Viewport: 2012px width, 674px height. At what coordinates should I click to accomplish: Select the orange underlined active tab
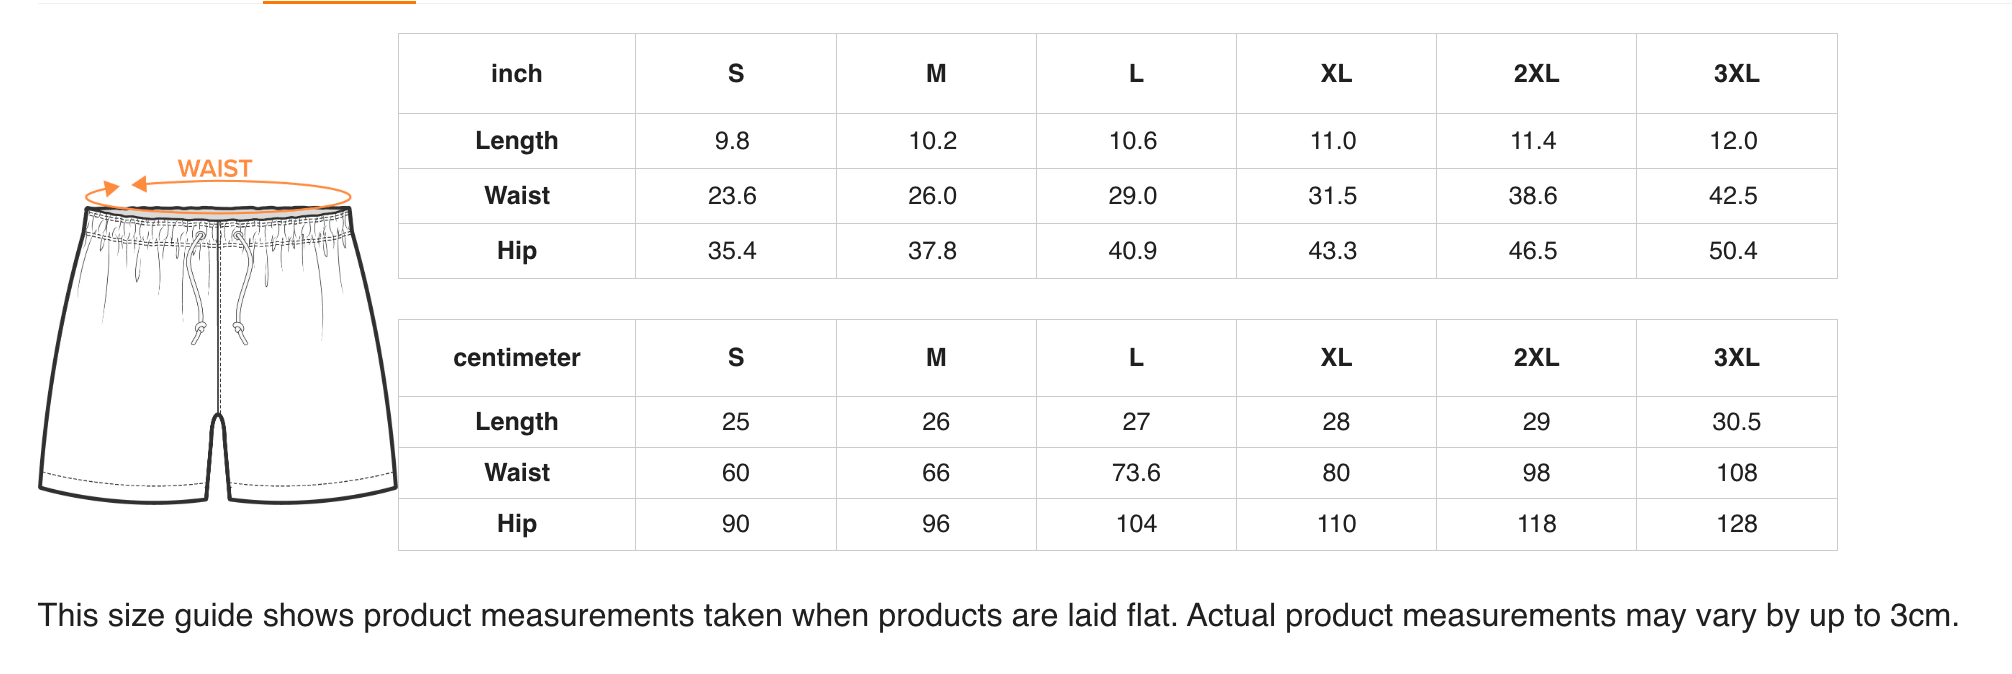(x=339, y=2)
